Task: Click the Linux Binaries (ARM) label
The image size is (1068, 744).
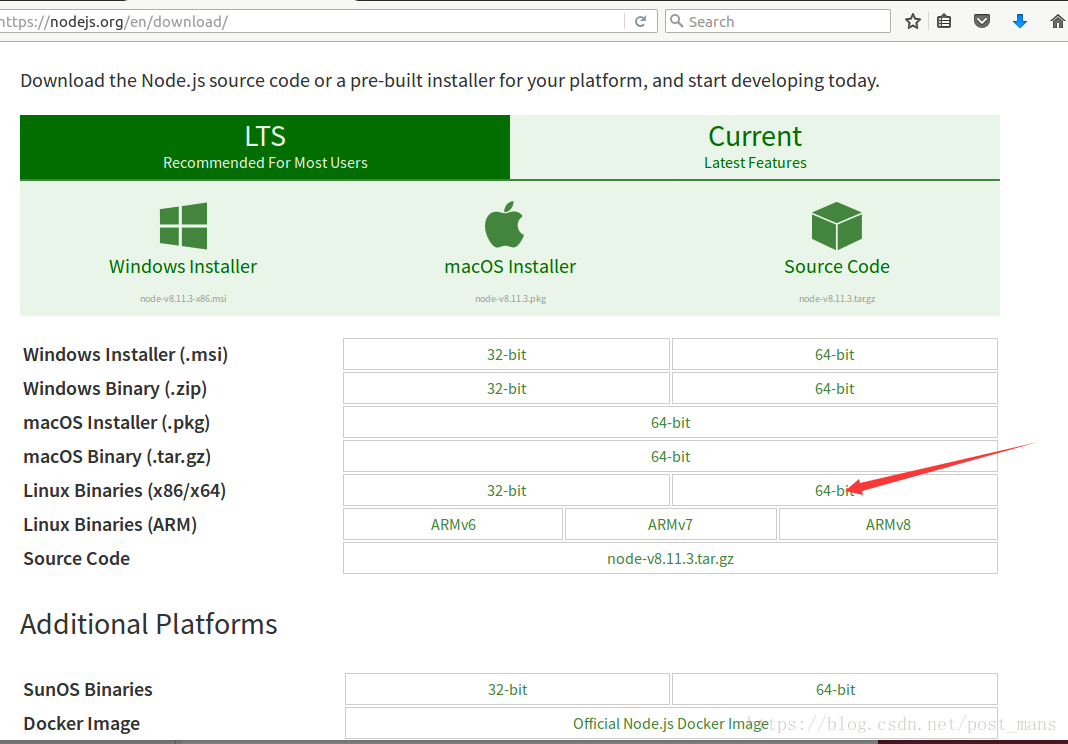Action: 110,525
